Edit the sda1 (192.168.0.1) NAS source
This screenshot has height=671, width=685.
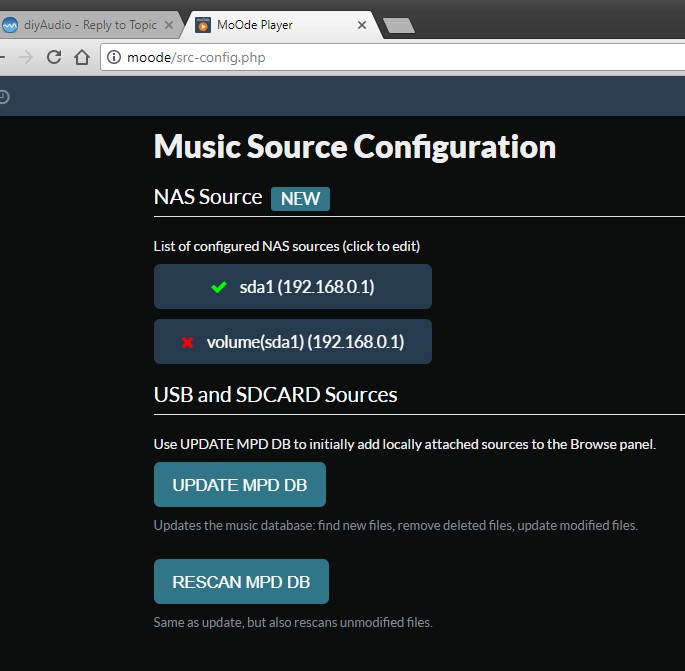(x=293, y=287)
